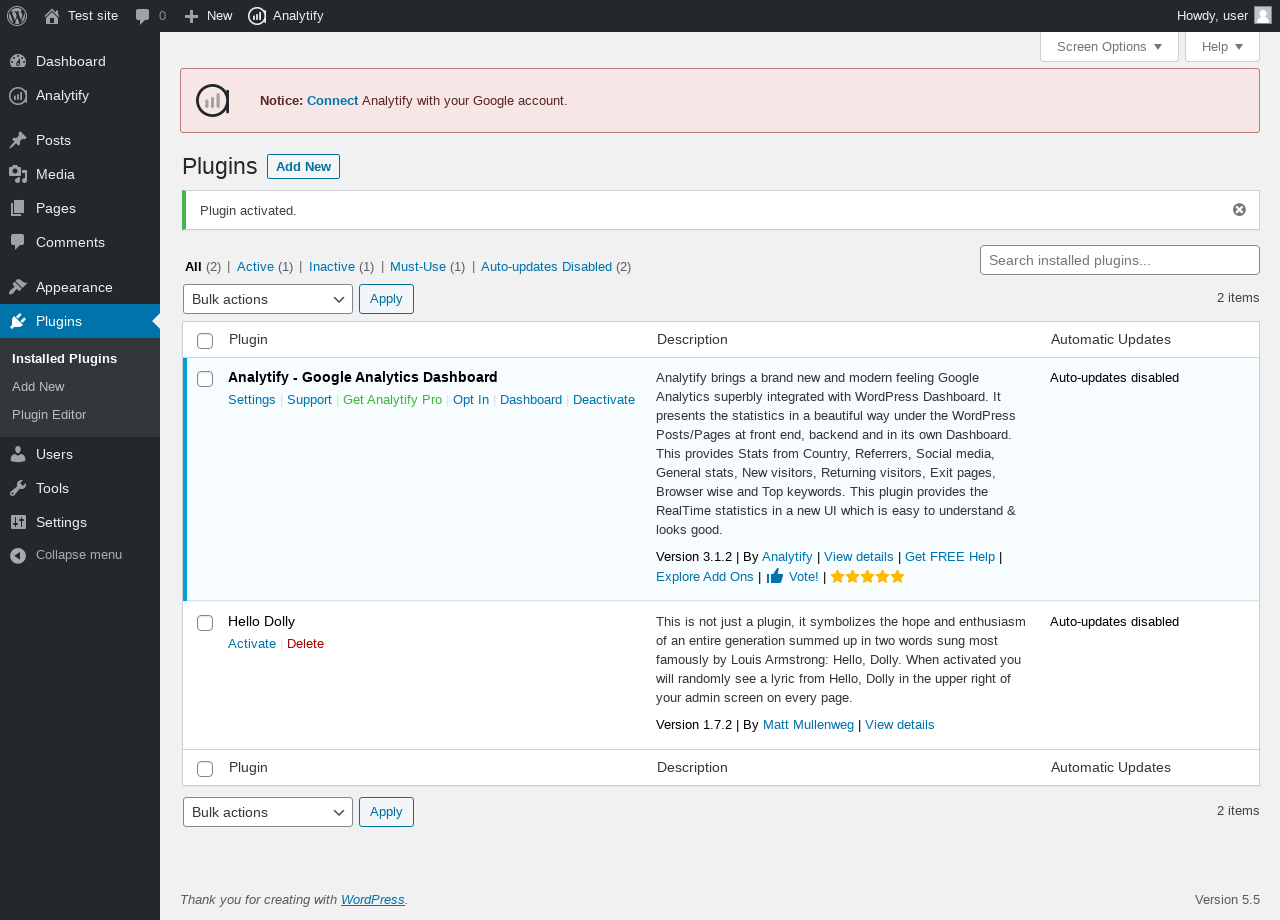The image size is (1280, 920).
Task: View details for Hello Dolly
Action: click(x=900, y=725)
